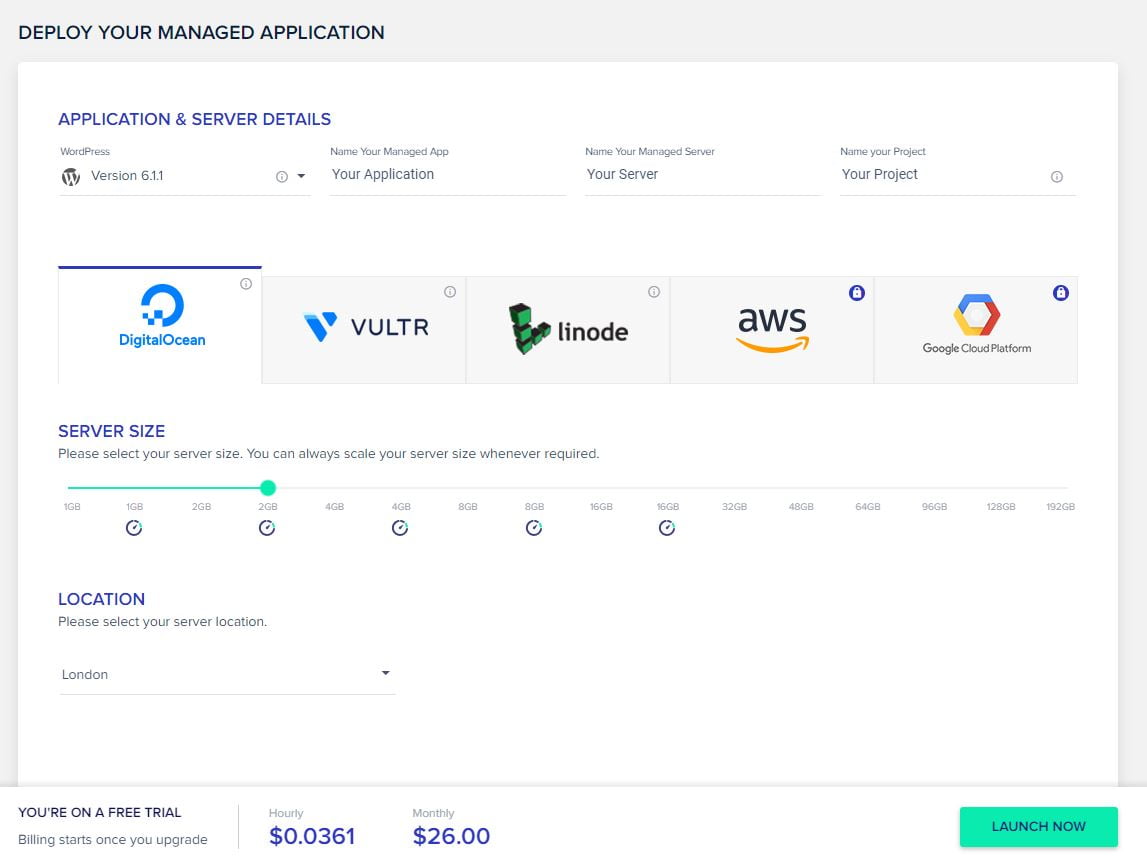Click the lock icon on Google Cloud Platform

[x=1060, y=293]
